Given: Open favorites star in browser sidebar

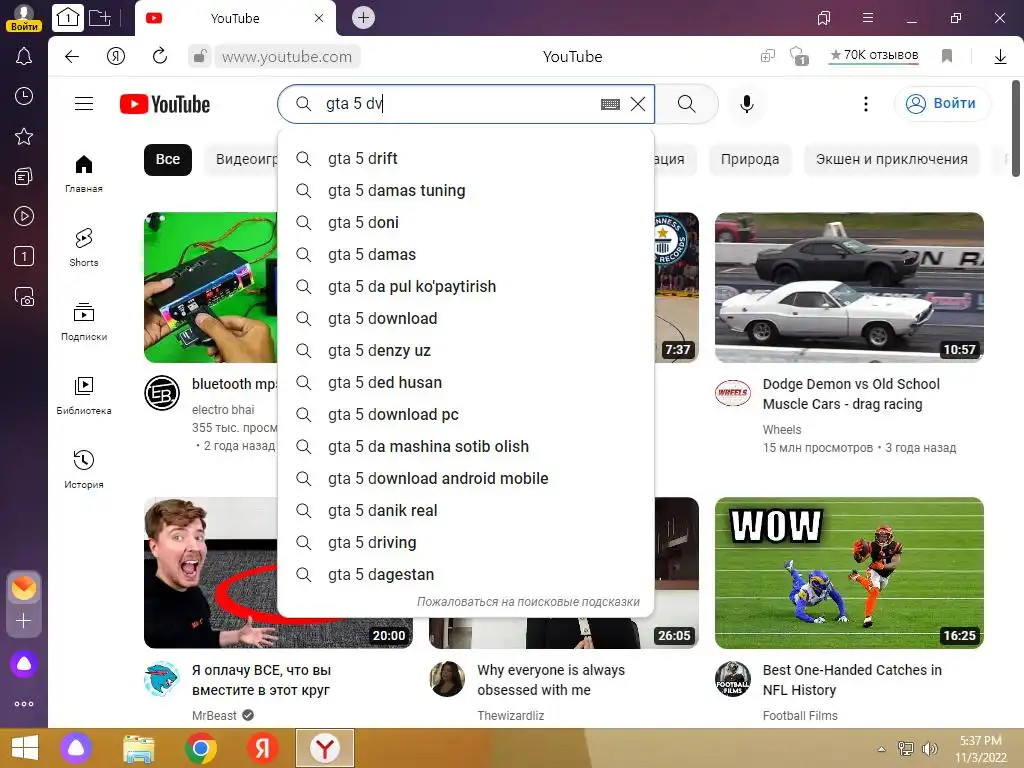Looking at the screenshot, I should [x=24, y=136].
